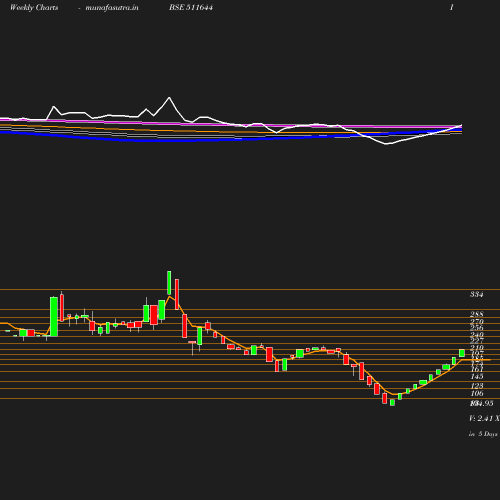The image size is (500, 500).
Task: Click the 210 price level label
Action: click(477, 348)
